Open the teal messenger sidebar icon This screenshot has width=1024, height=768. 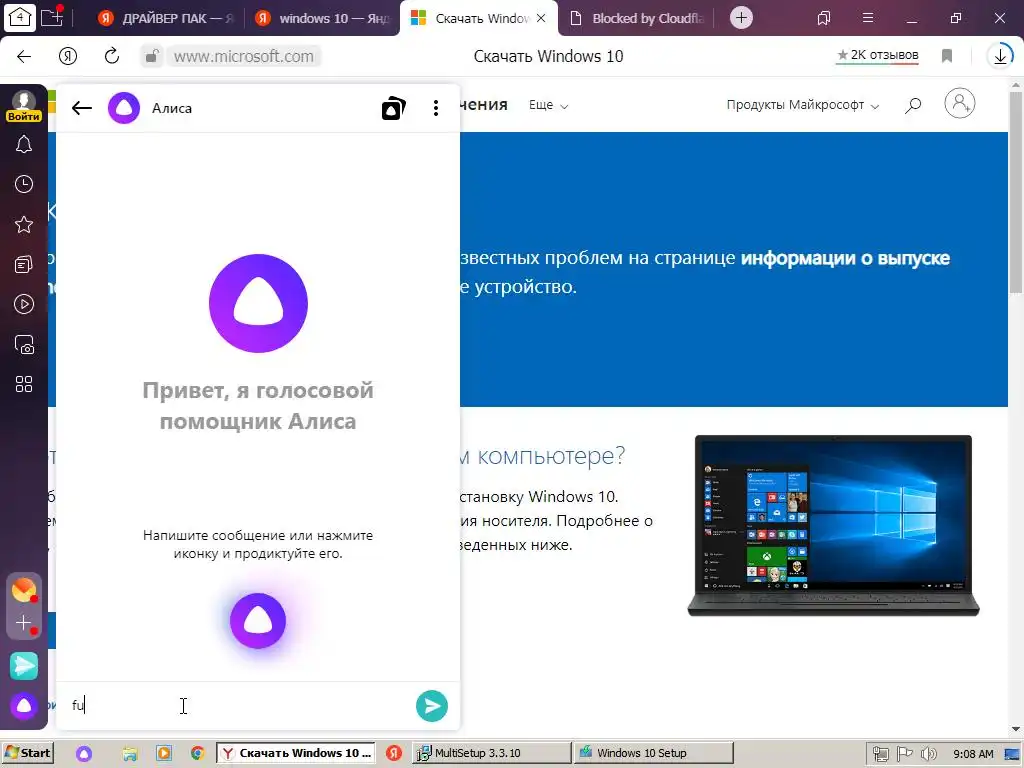pos(24,666)
